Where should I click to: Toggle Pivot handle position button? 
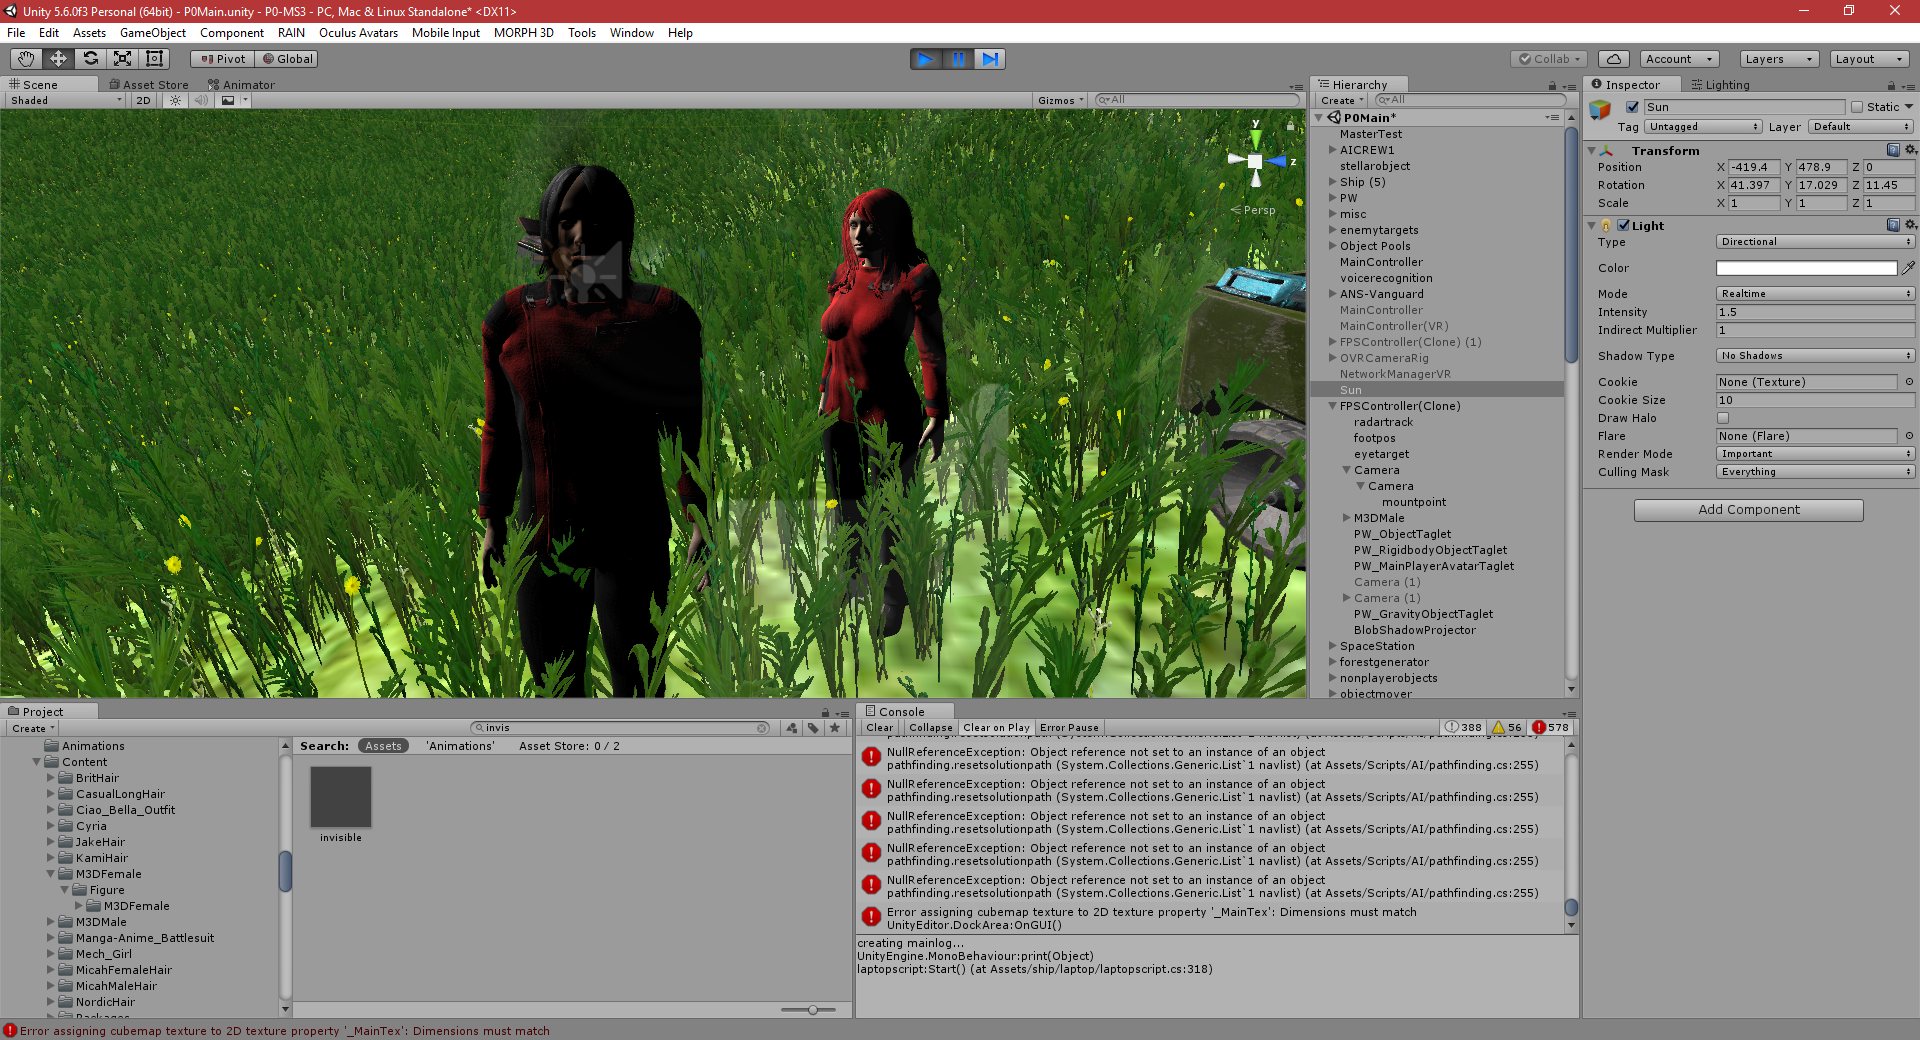click(x=222, y=59)
